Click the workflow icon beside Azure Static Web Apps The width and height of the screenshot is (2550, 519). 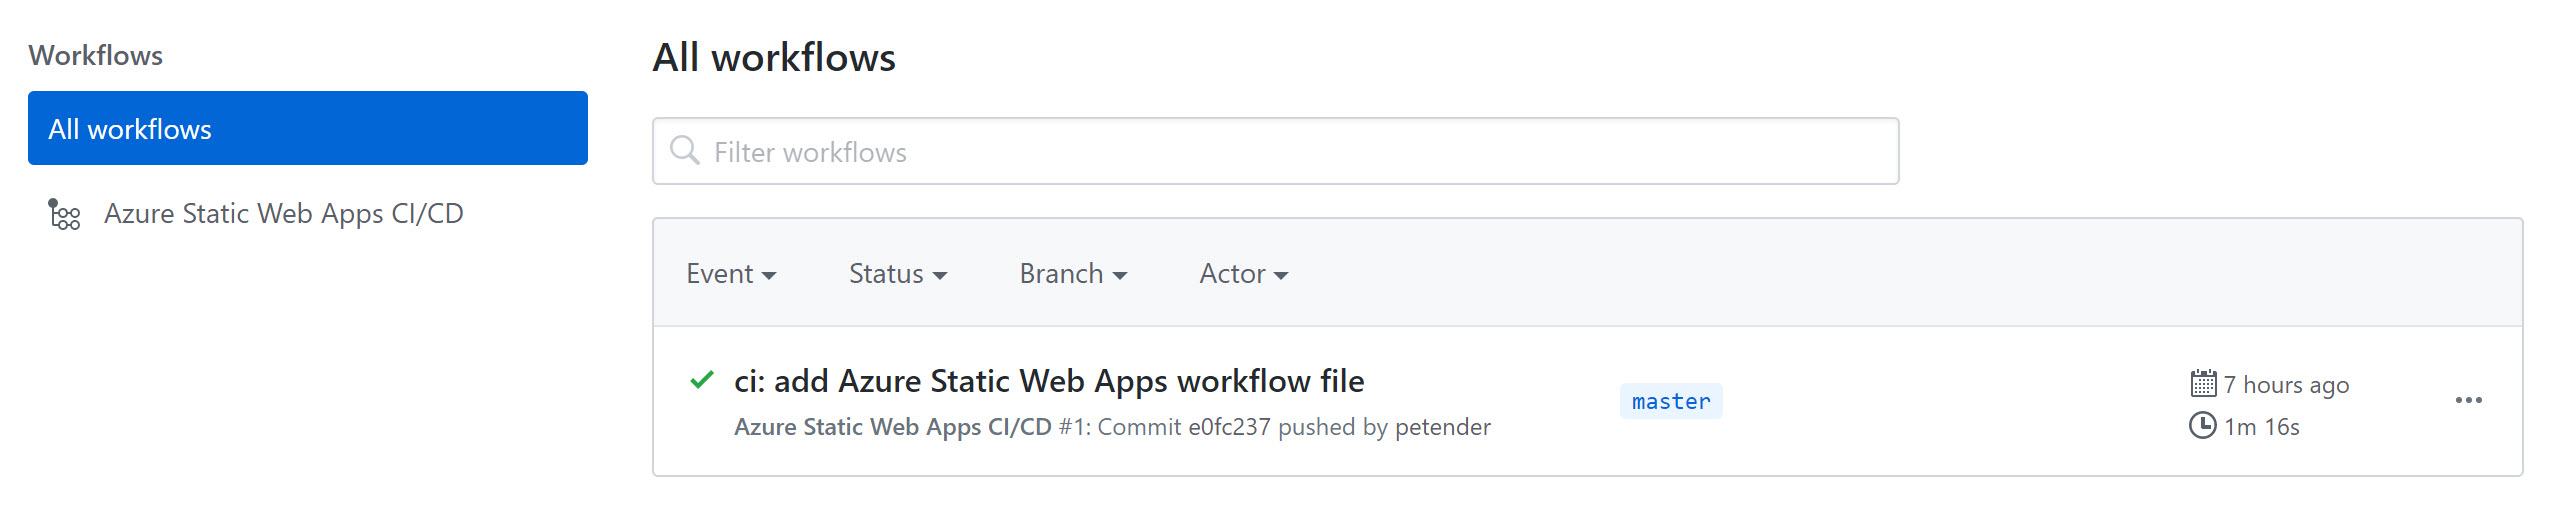(x=64, y=214)
